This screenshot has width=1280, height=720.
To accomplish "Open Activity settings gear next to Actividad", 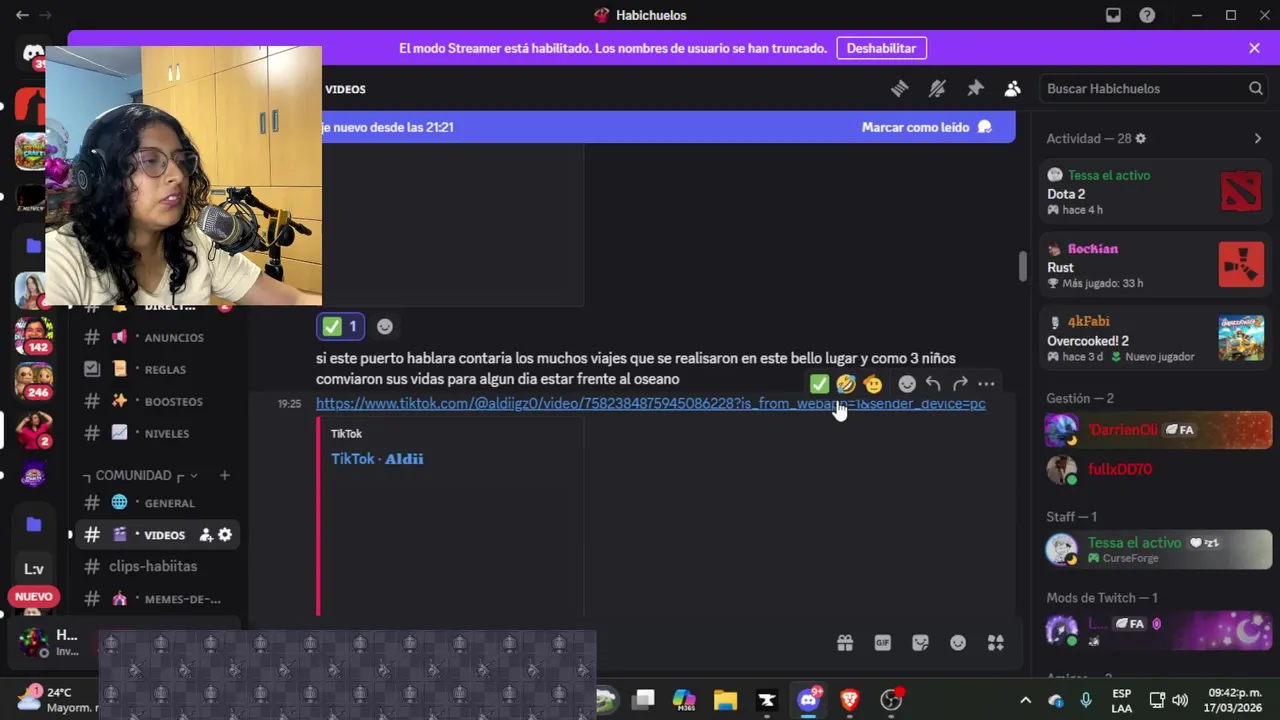I will click(x=1141, y=139).
